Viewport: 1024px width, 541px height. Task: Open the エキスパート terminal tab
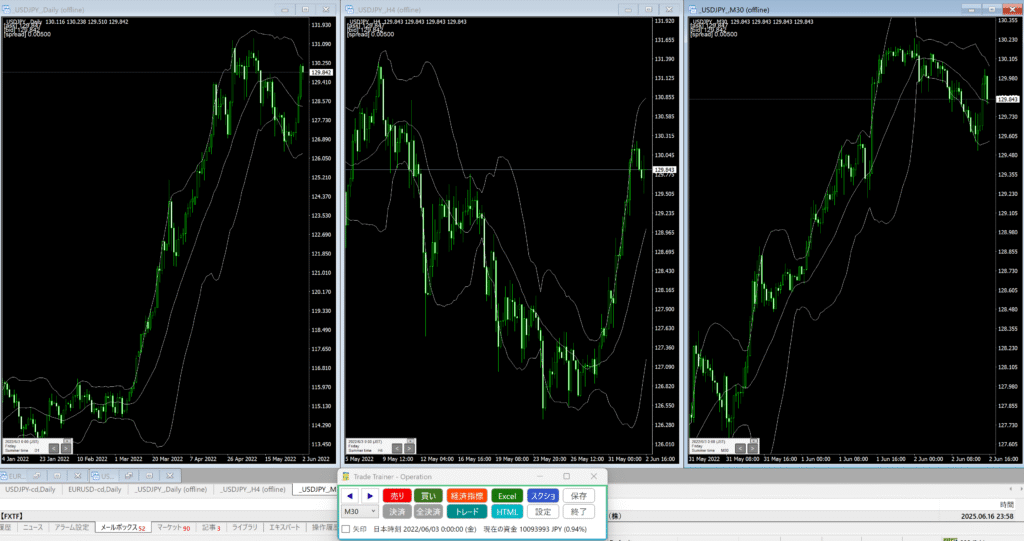285,527
